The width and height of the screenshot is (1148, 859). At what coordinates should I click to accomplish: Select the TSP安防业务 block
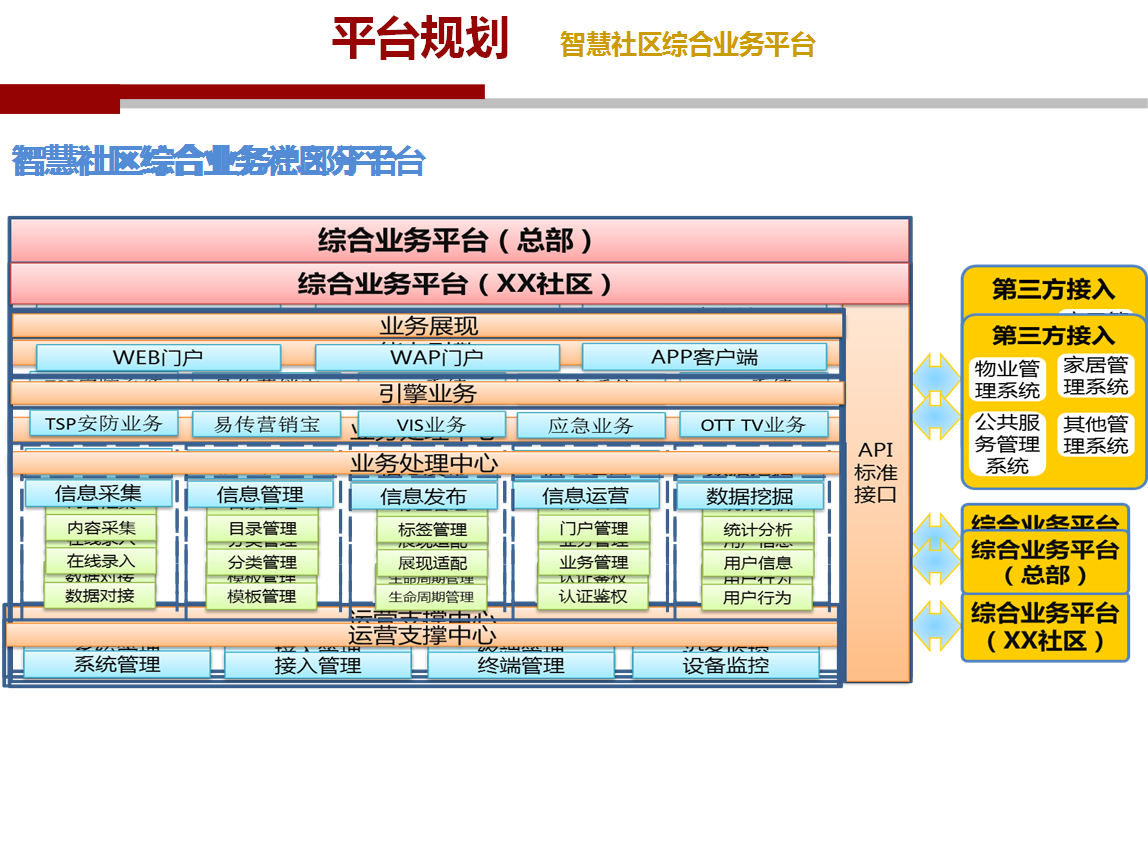coord(103,424)
